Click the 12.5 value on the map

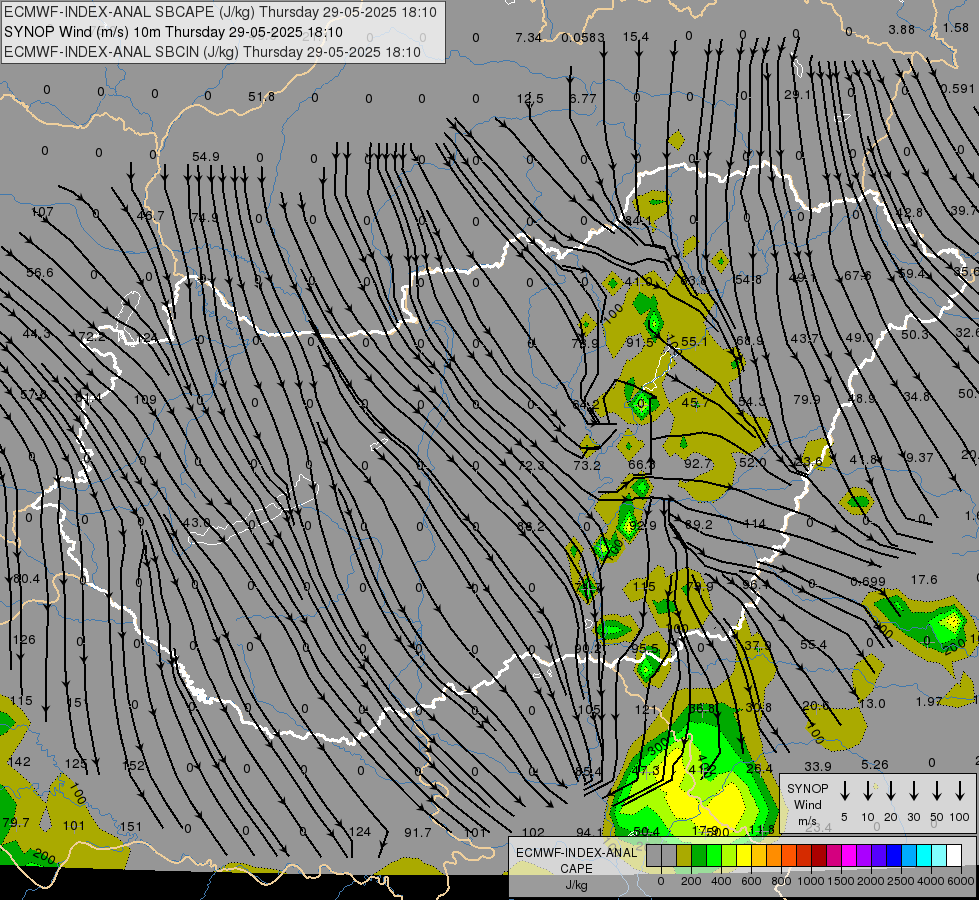coord(530,99)
